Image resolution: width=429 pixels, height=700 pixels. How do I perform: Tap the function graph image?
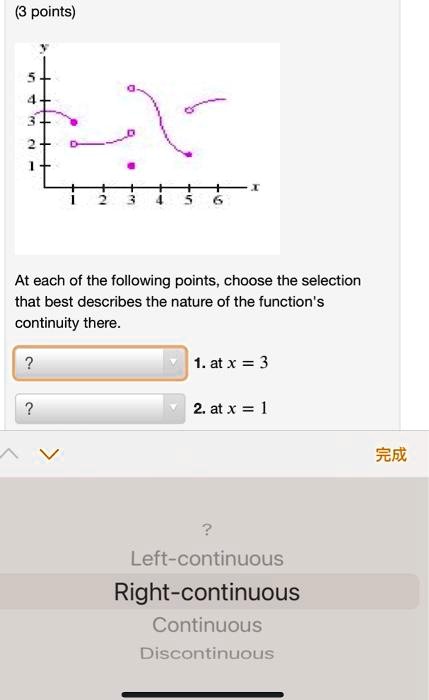point(147,149)
